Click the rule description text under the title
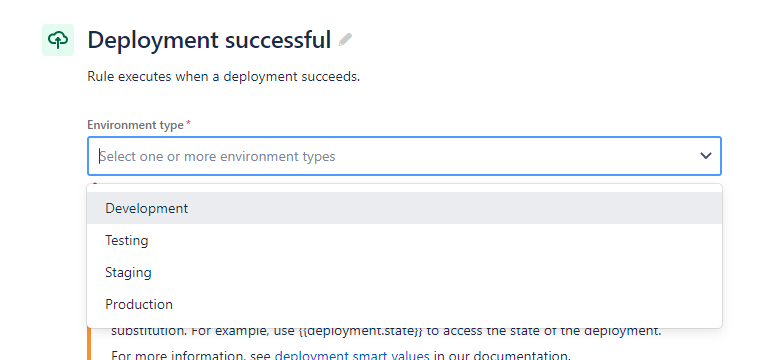The height and width of the screenshot is (360, 776). pos(224,77)
